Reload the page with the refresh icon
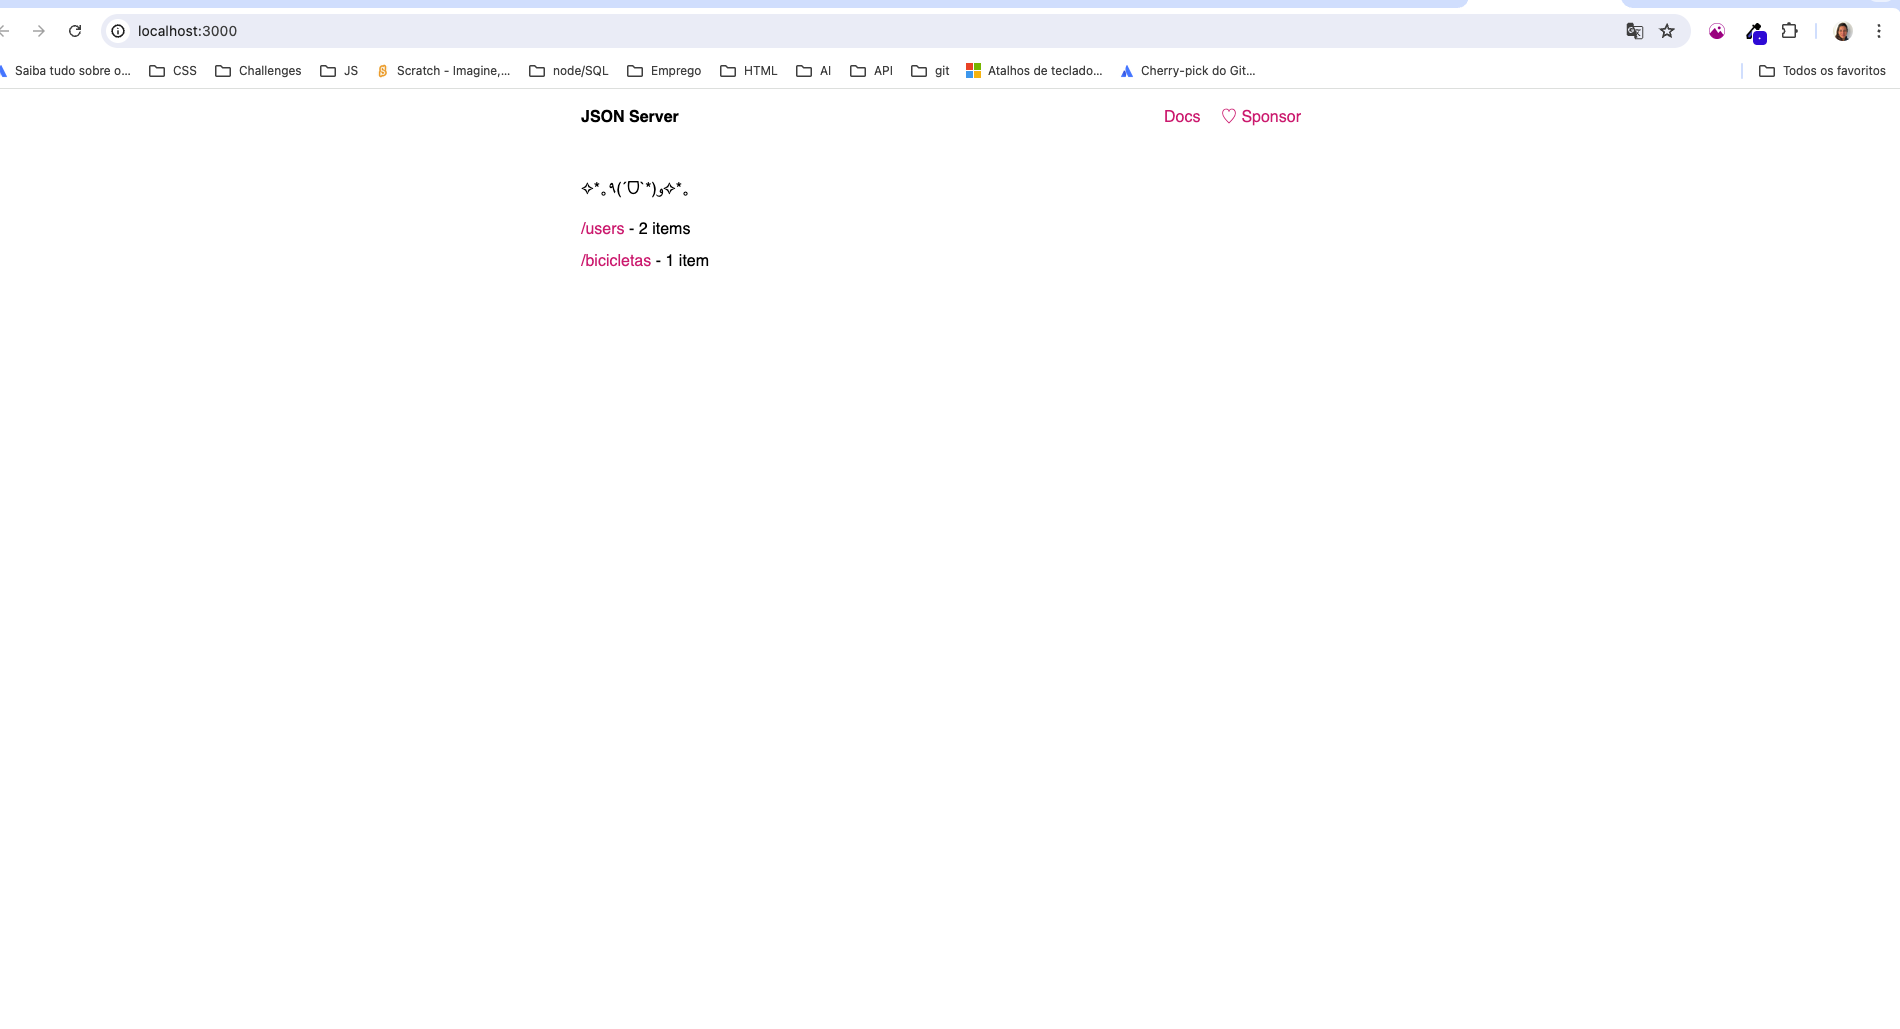The height and width of the screenshot is (1029, 1900). tap(75, 31)
